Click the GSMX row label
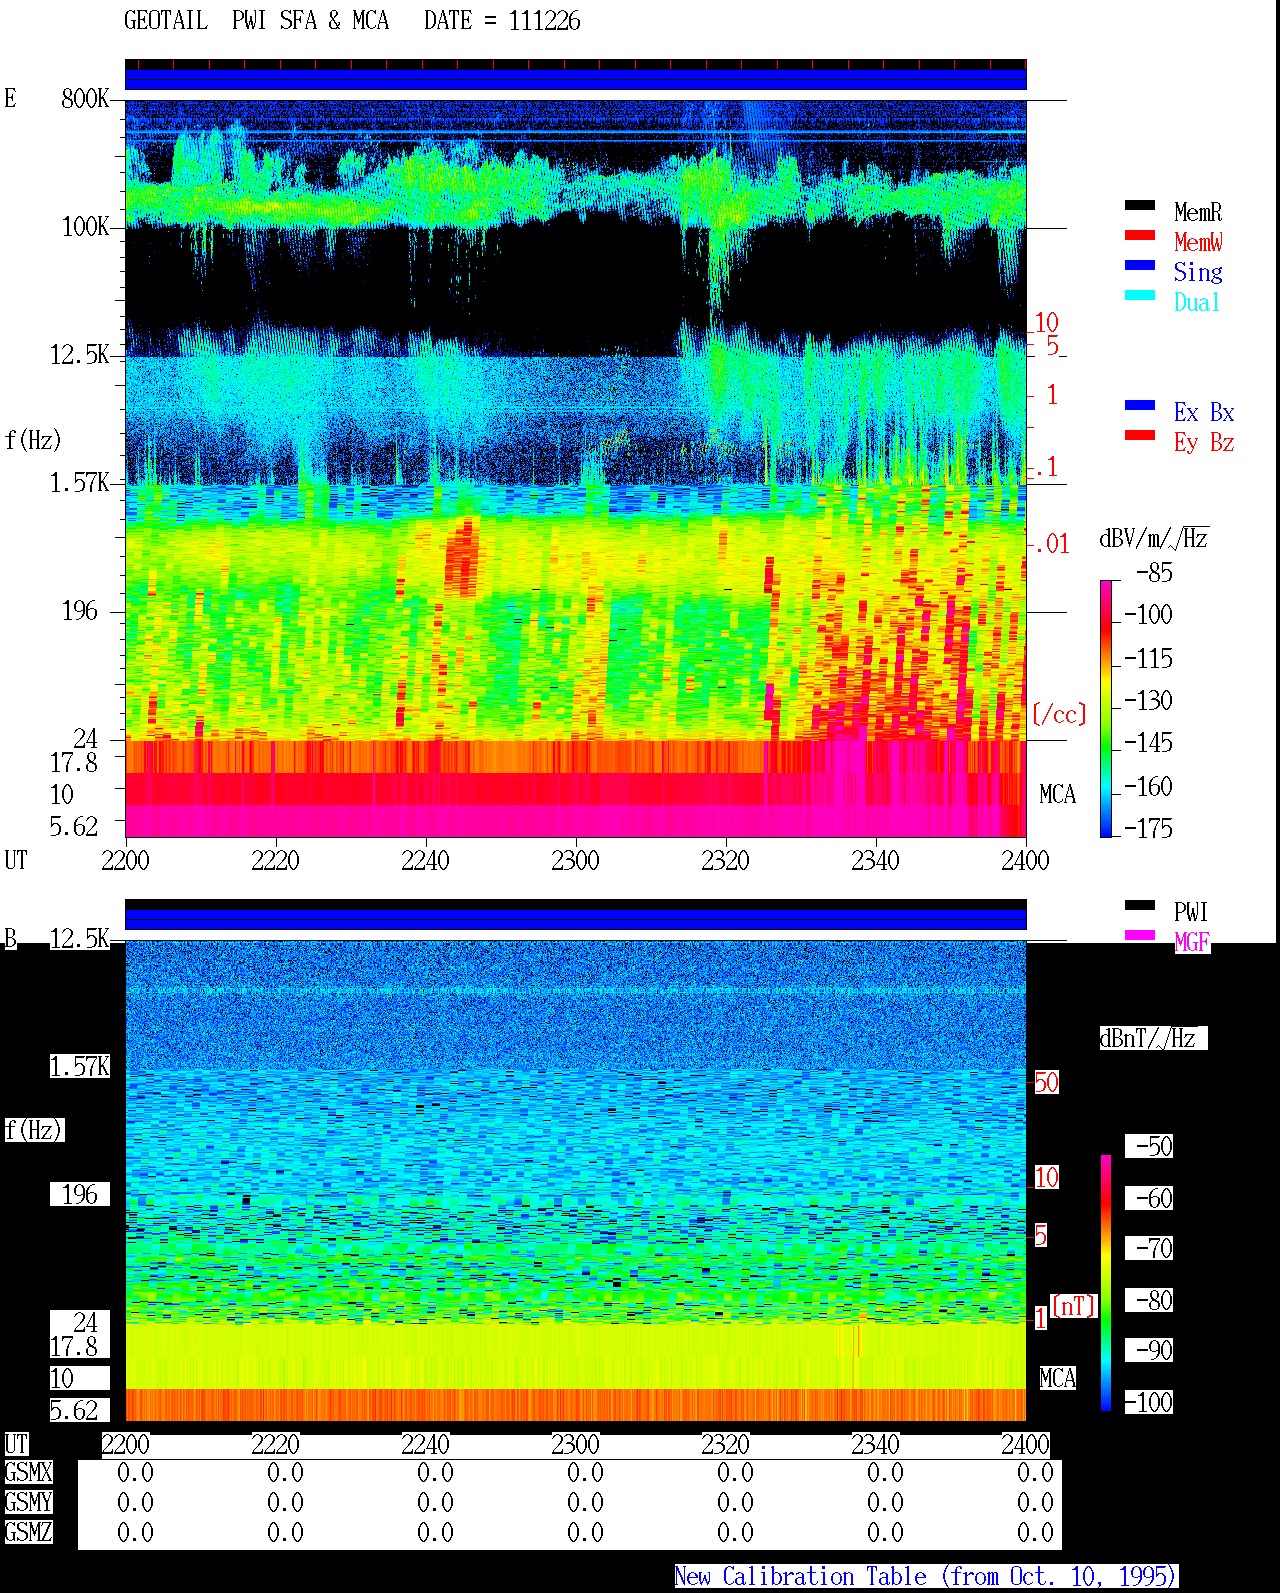Viewport: 1280px width, 1593px height. point(28,1472)
